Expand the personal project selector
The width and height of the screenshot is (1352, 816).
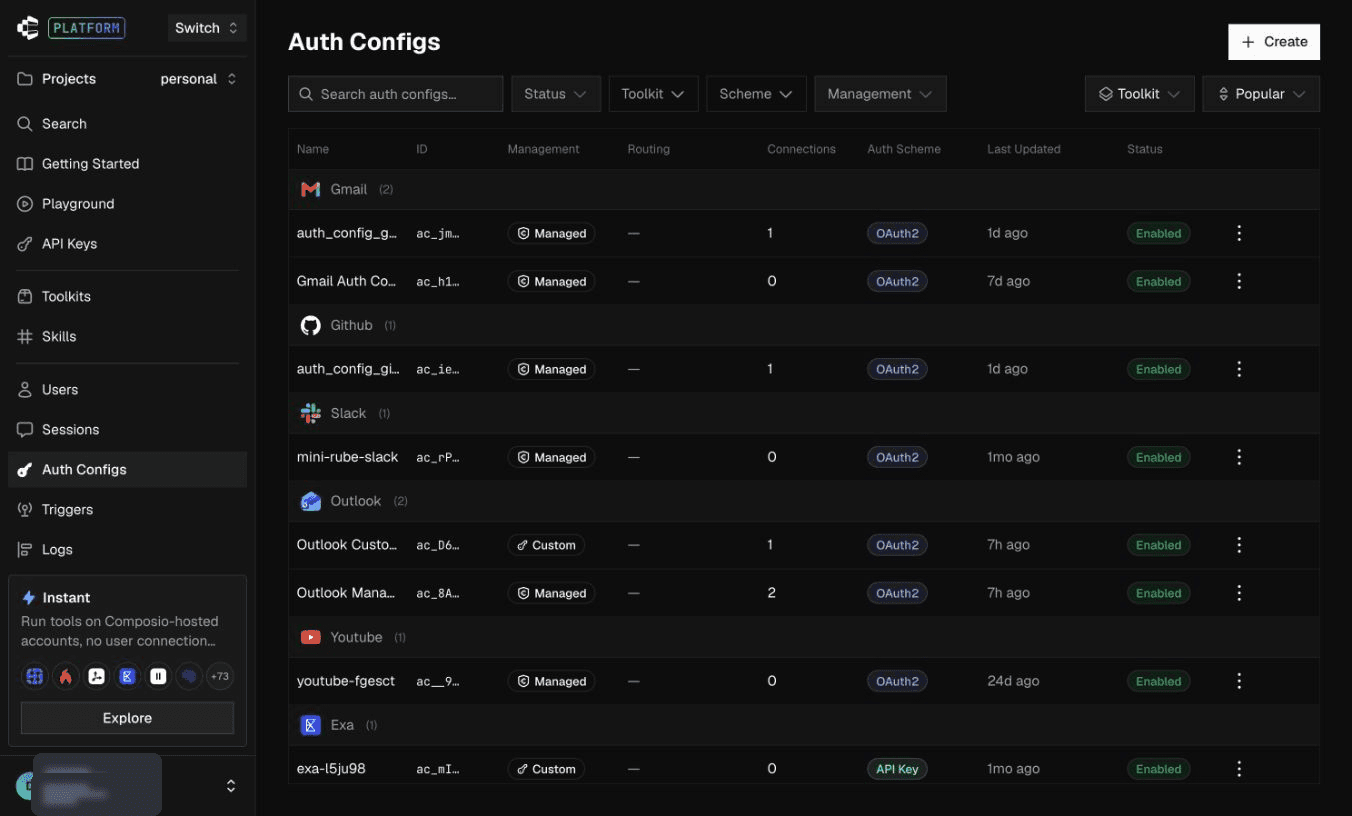pos(198,79)
